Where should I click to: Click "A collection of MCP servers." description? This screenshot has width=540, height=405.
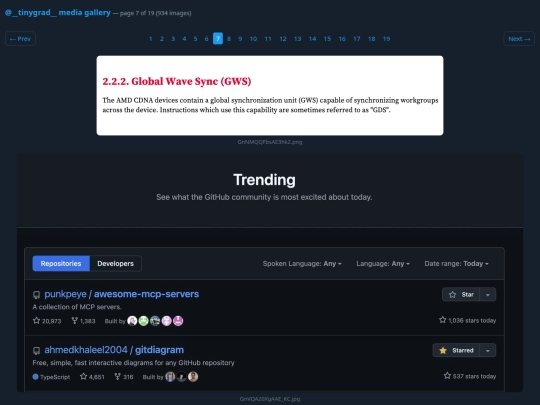click(x=77, y=307)
